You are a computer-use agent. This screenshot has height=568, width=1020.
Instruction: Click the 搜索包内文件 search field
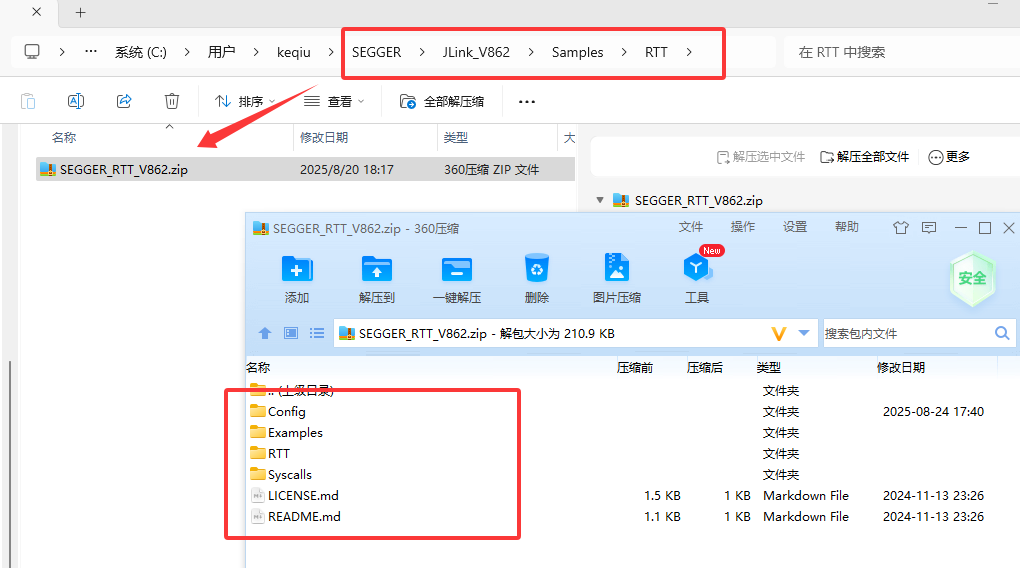point(905,333)
